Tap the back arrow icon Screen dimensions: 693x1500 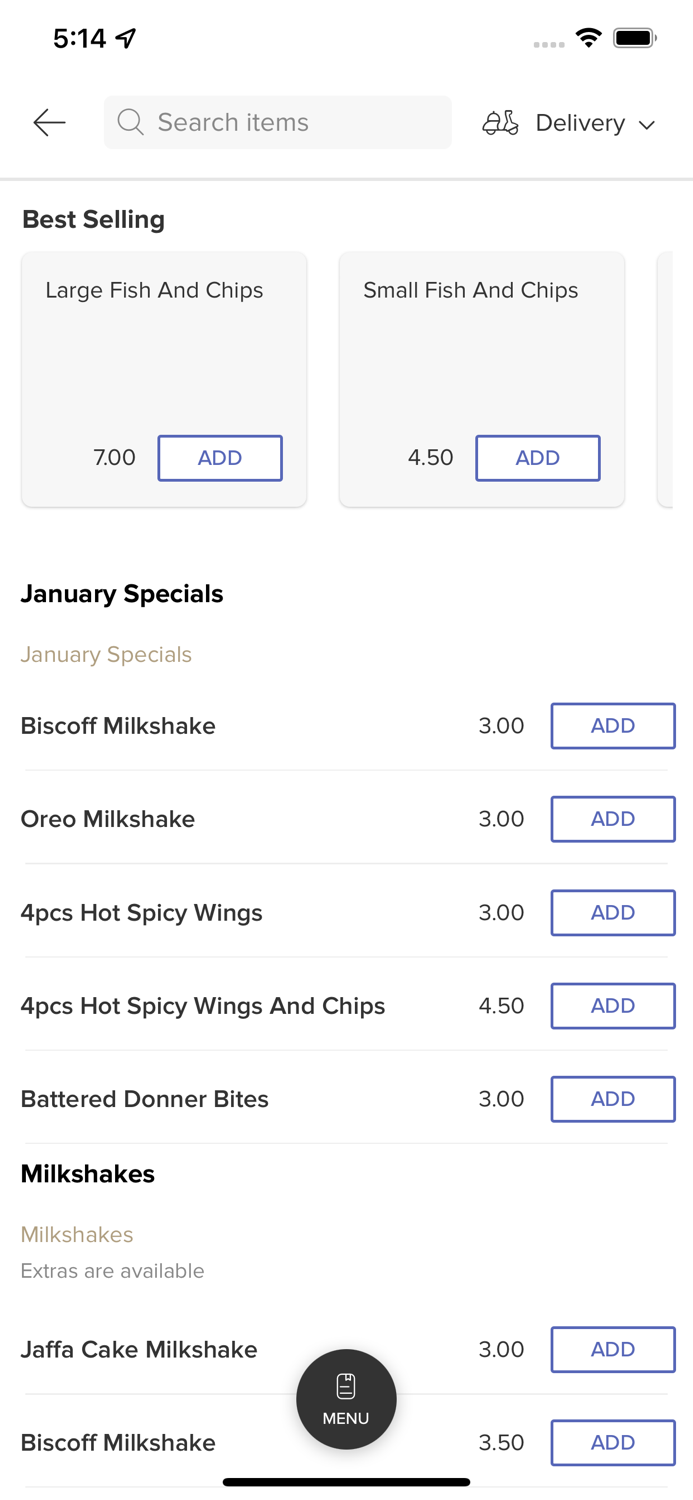pos(49,123)
